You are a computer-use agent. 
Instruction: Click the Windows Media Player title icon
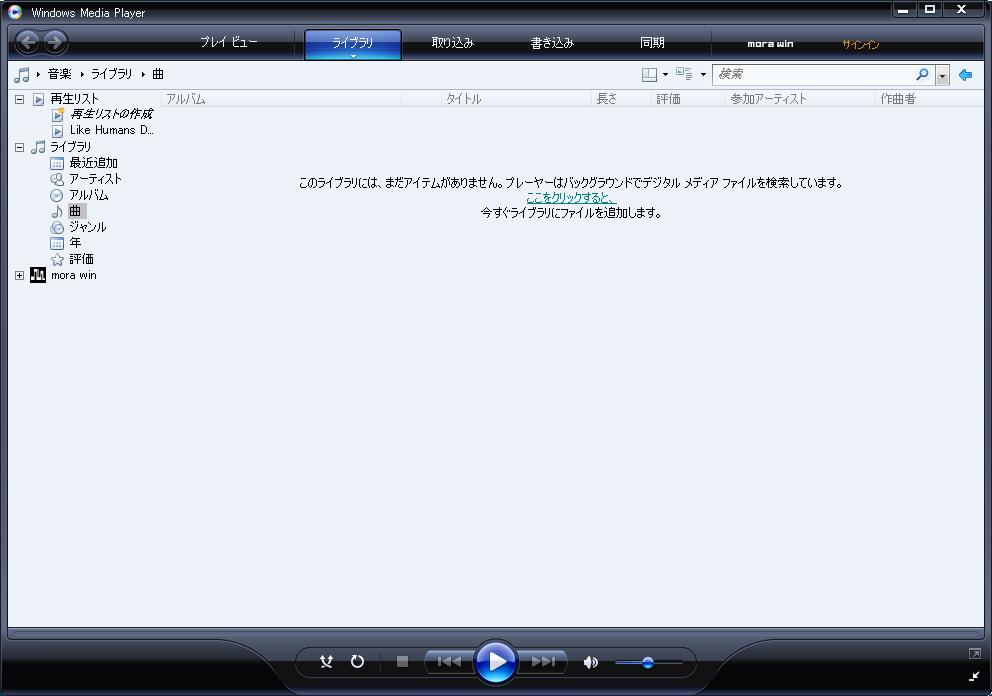15,12
